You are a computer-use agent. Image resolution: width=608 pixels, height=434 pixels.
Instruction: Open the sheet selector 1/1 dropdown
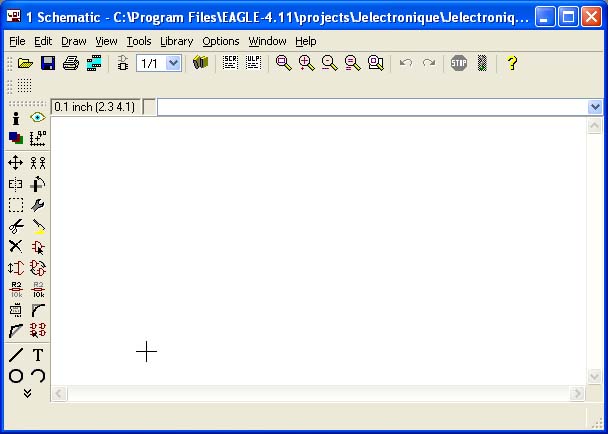click(173, 63)
